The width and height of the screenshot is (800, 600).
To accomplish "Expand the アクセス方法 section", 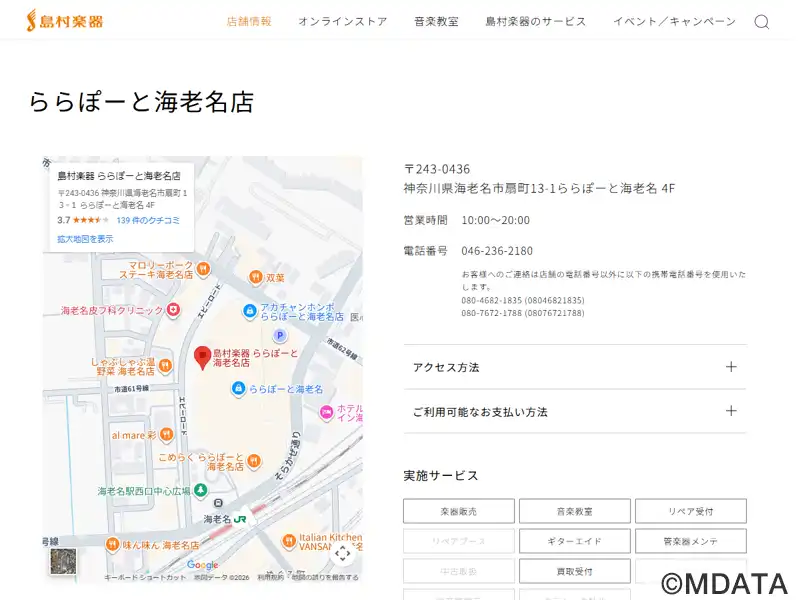I will click(x=574, y=367).
